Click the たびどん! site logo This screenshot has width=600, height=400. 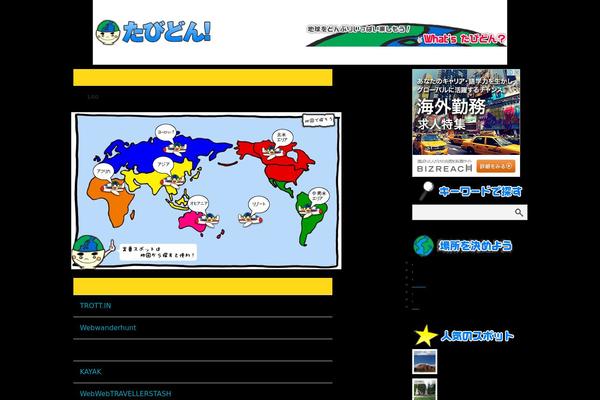point(153,32)
